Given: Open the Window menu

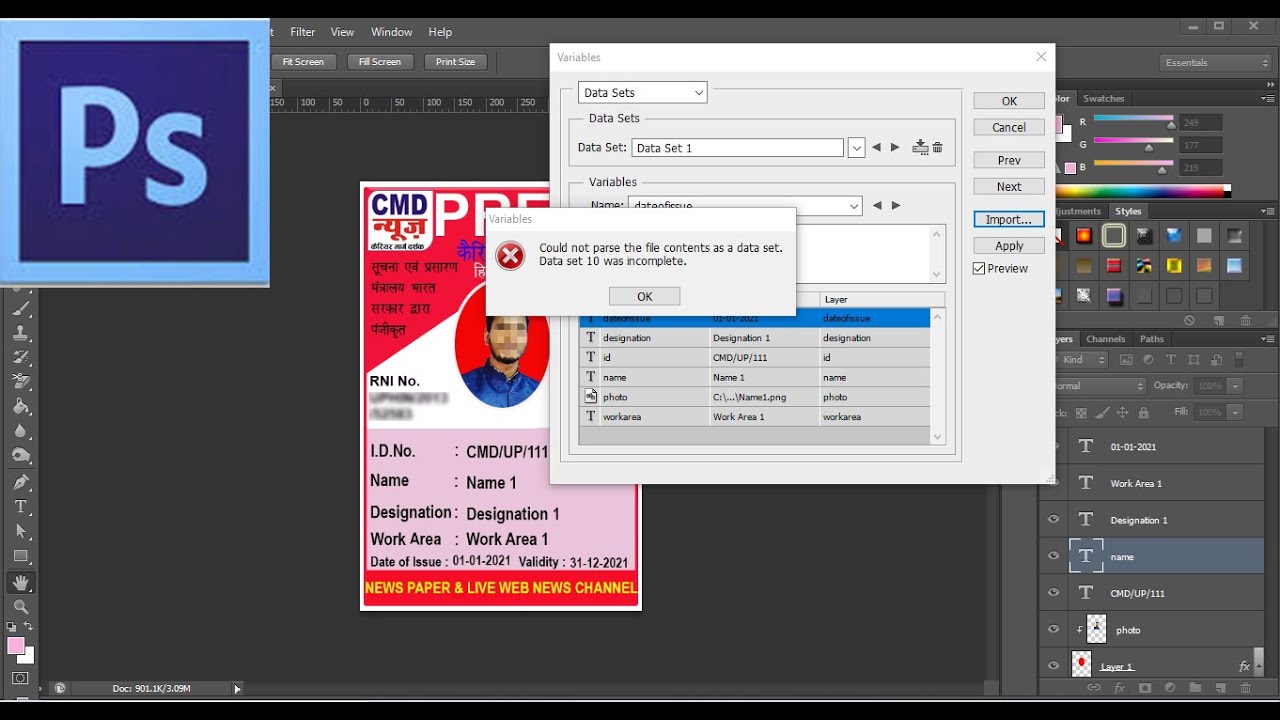Looking at the screenshot, I should point(392,32).
